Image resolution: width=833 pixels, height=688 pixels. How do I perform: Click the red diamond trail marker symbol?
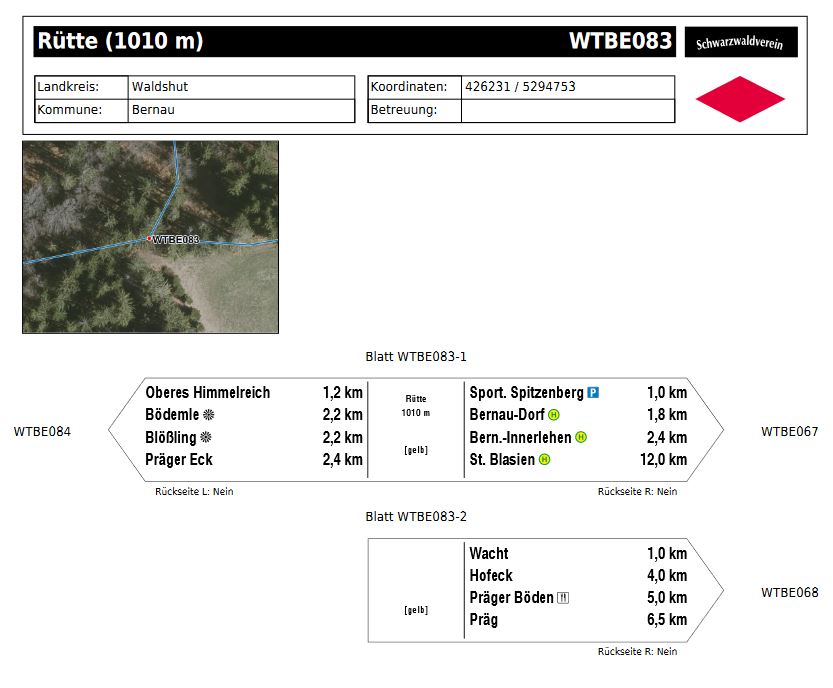(x=740, y=98)
